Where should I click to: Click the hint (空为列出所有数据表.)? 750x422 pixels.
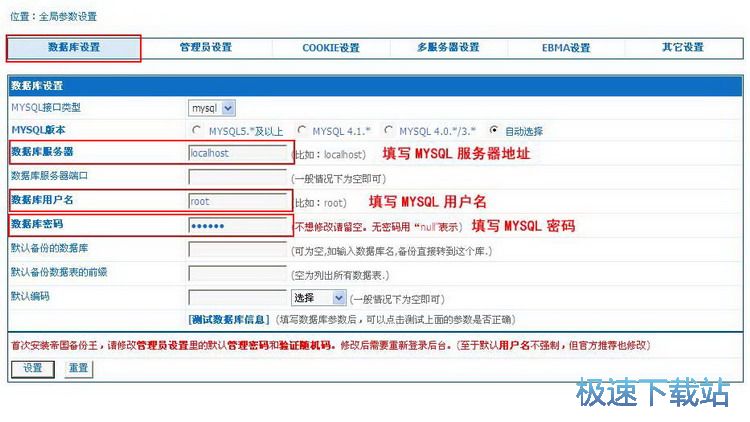(340, 275)
